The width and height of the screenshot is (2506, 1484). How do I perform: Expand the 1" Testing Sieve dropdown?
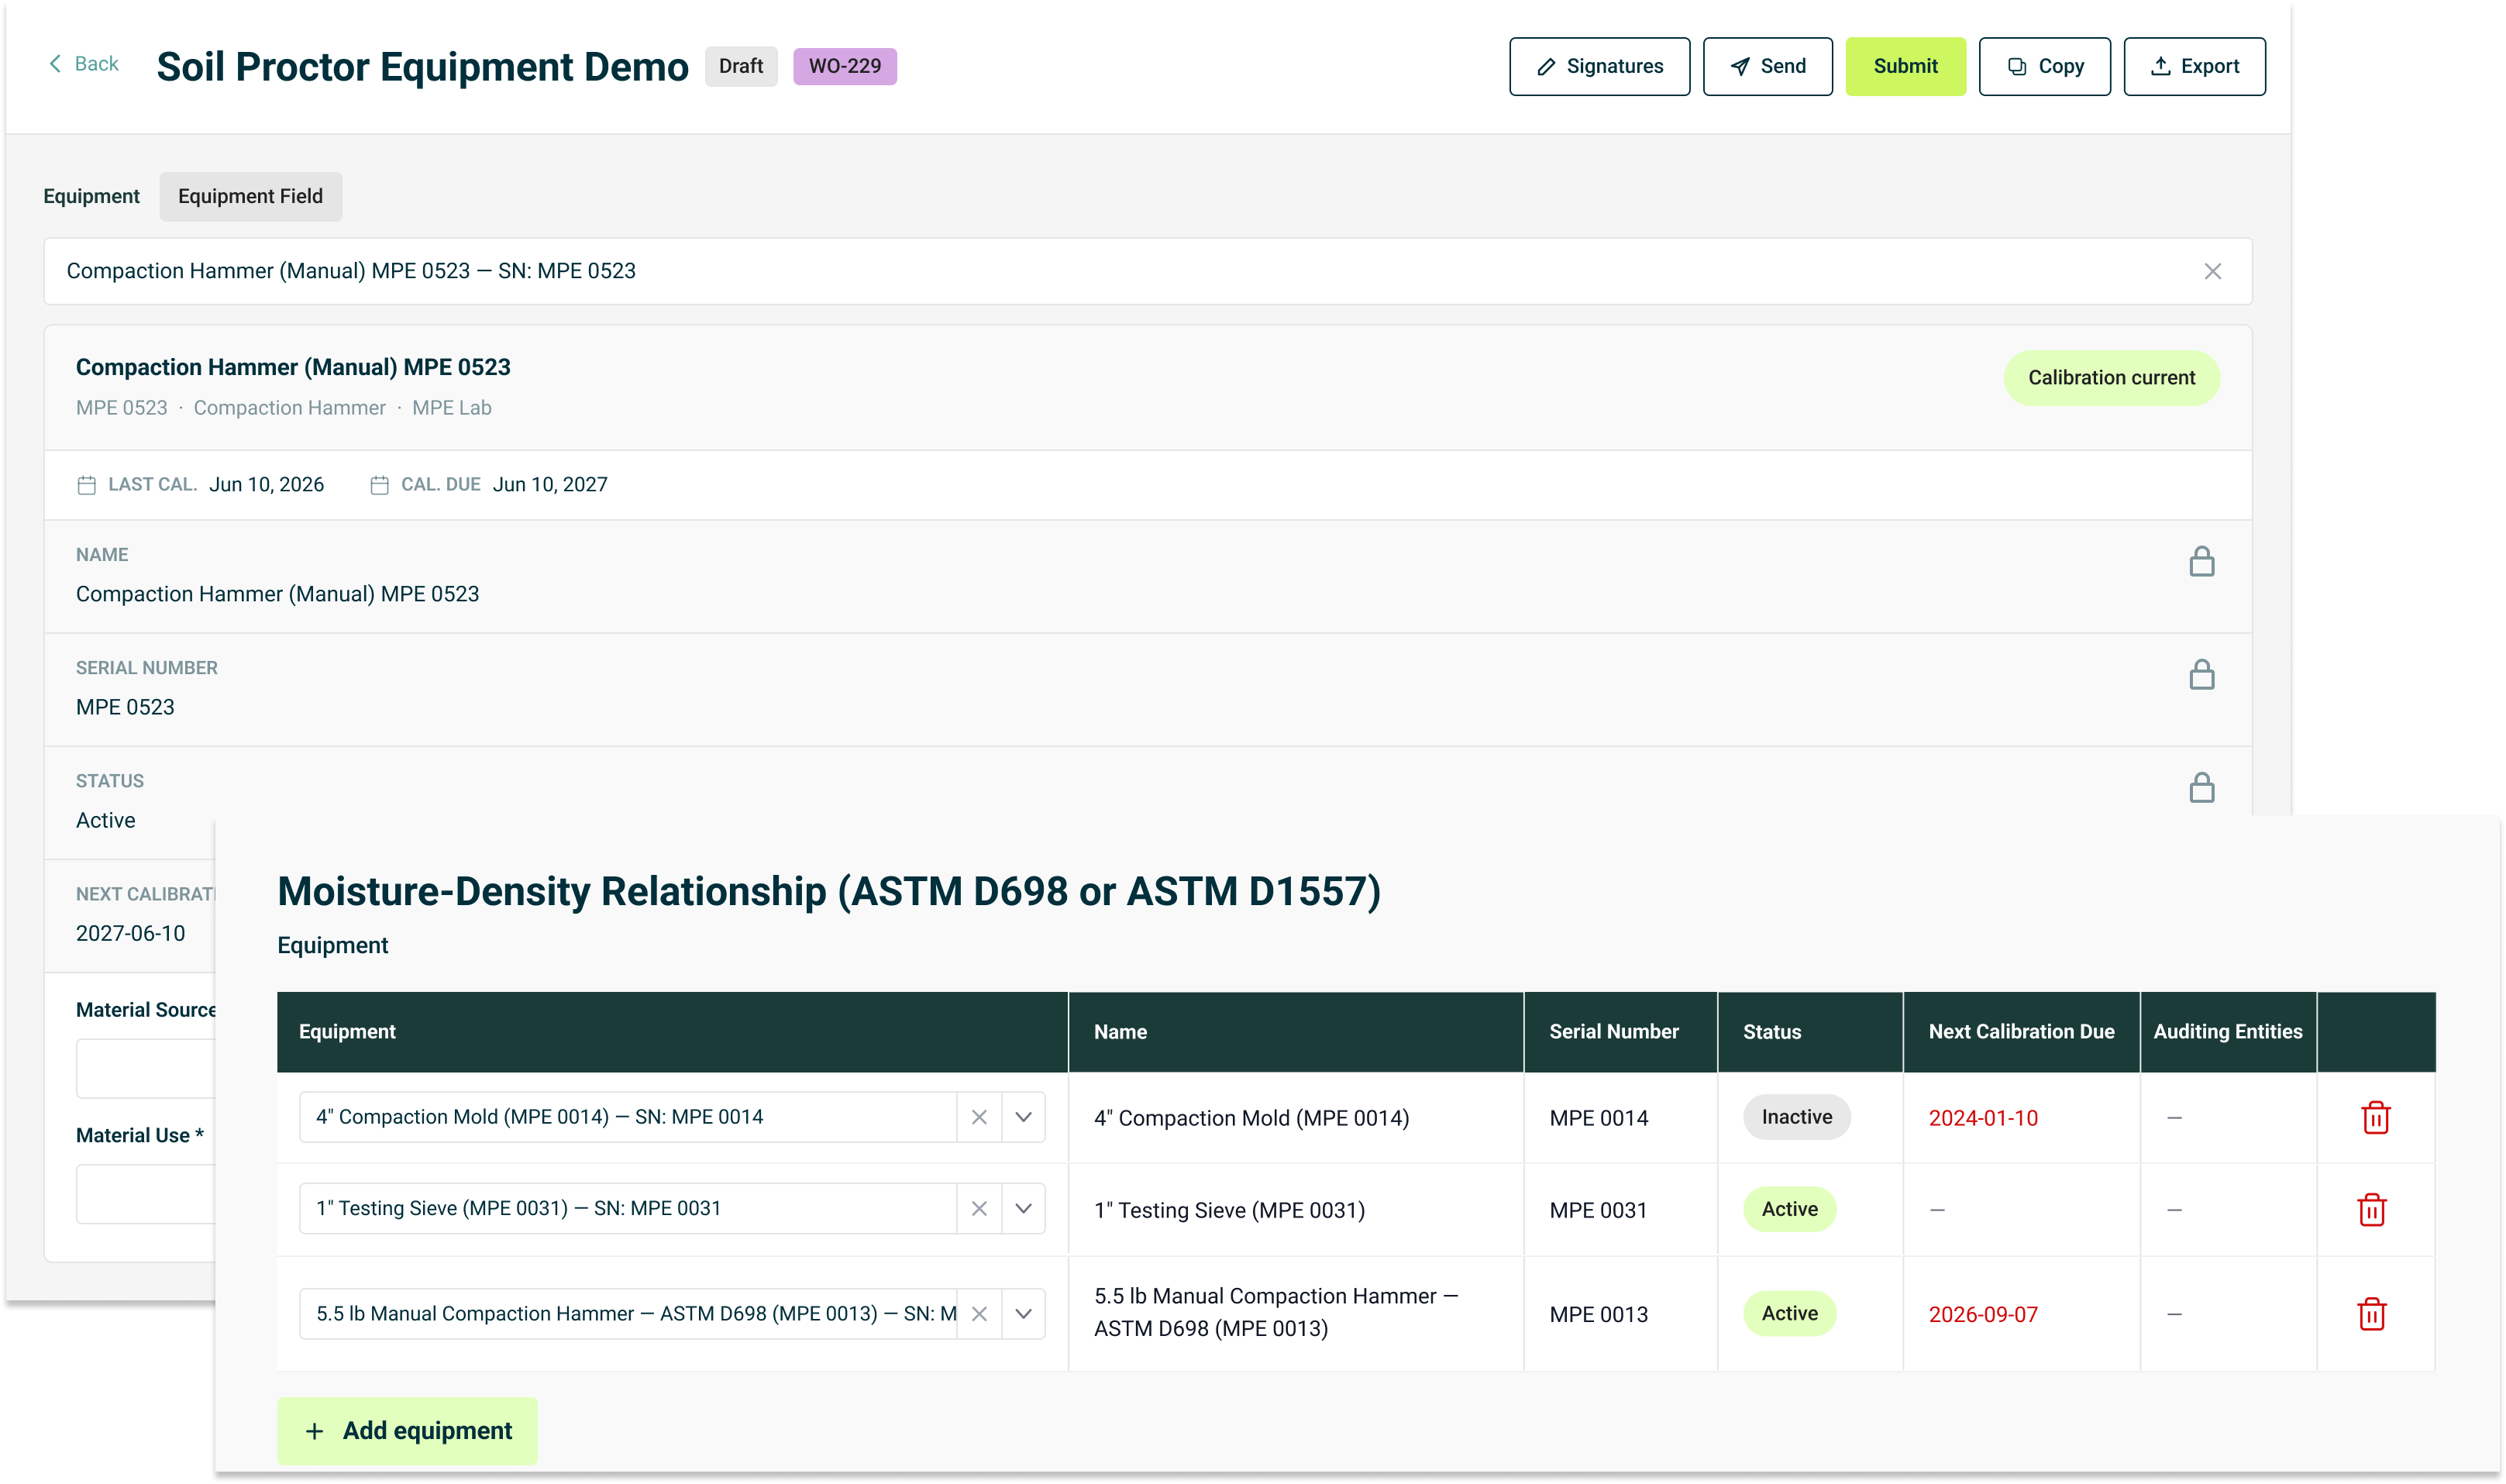[1023, 1208]
